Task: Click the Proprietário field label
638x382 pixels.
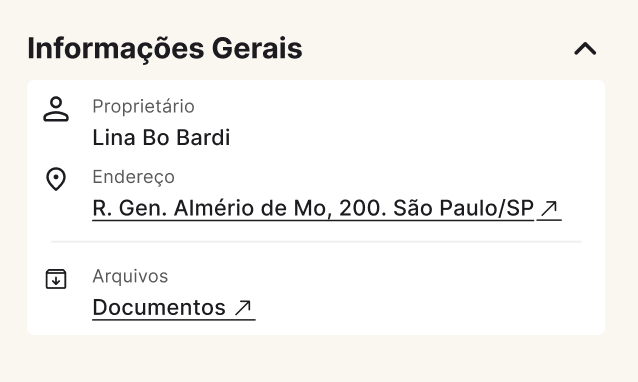Action: pos(143,107)
